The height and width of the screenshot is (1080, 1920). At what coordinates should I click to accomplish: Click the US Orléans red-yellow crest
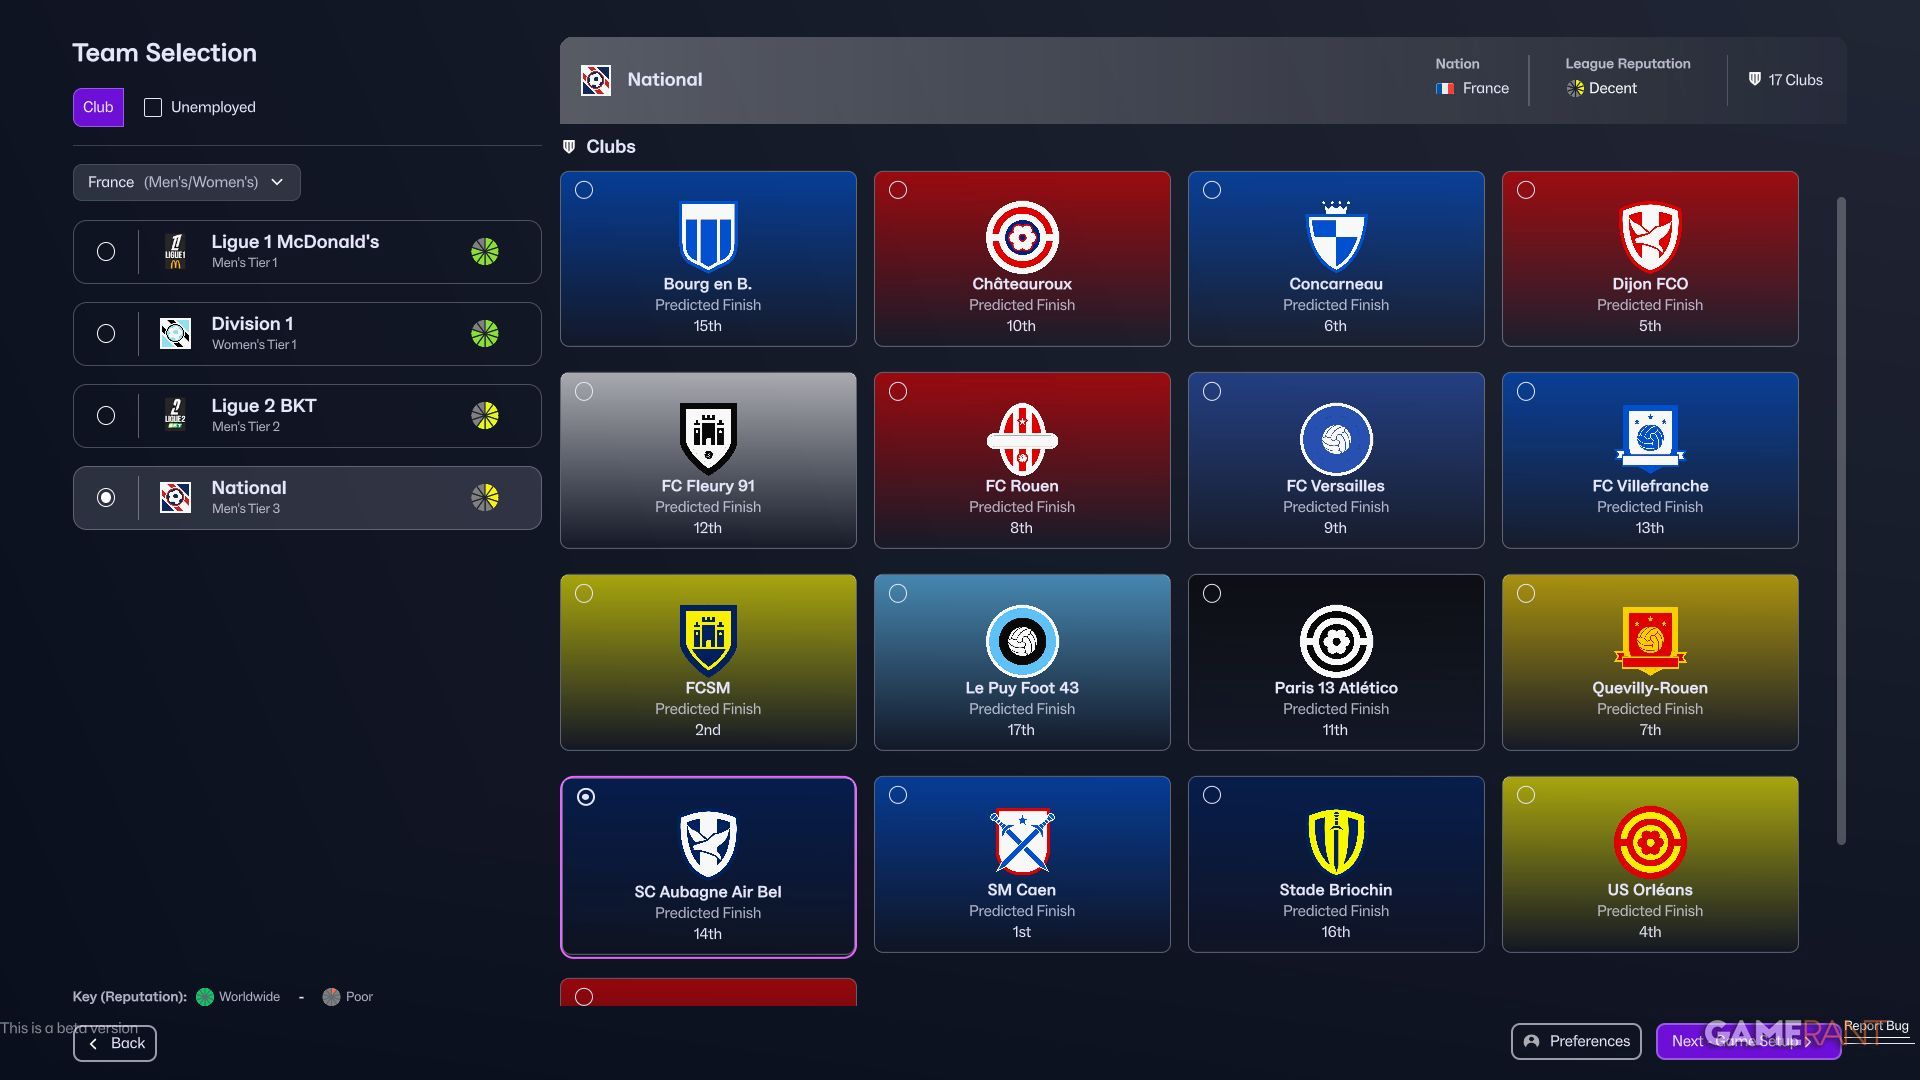pos(1649,841)
